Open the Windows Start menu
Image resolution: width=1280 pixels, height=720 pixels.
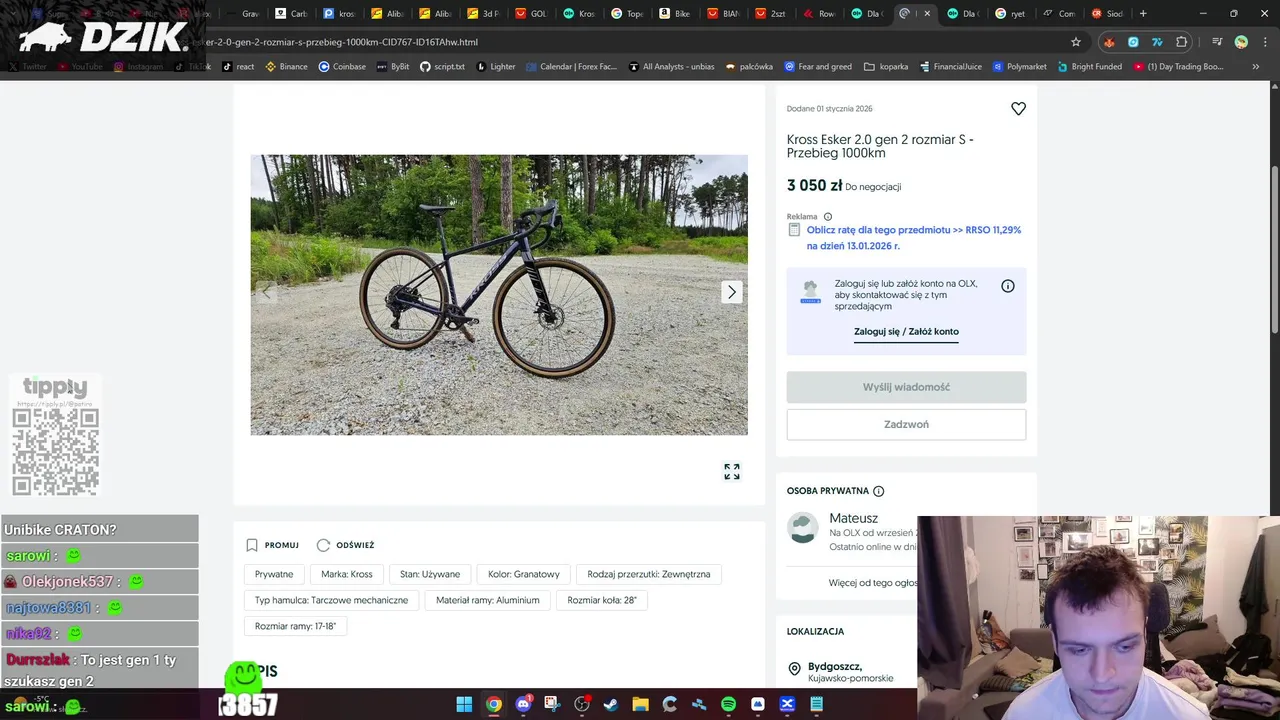[464, 704]
